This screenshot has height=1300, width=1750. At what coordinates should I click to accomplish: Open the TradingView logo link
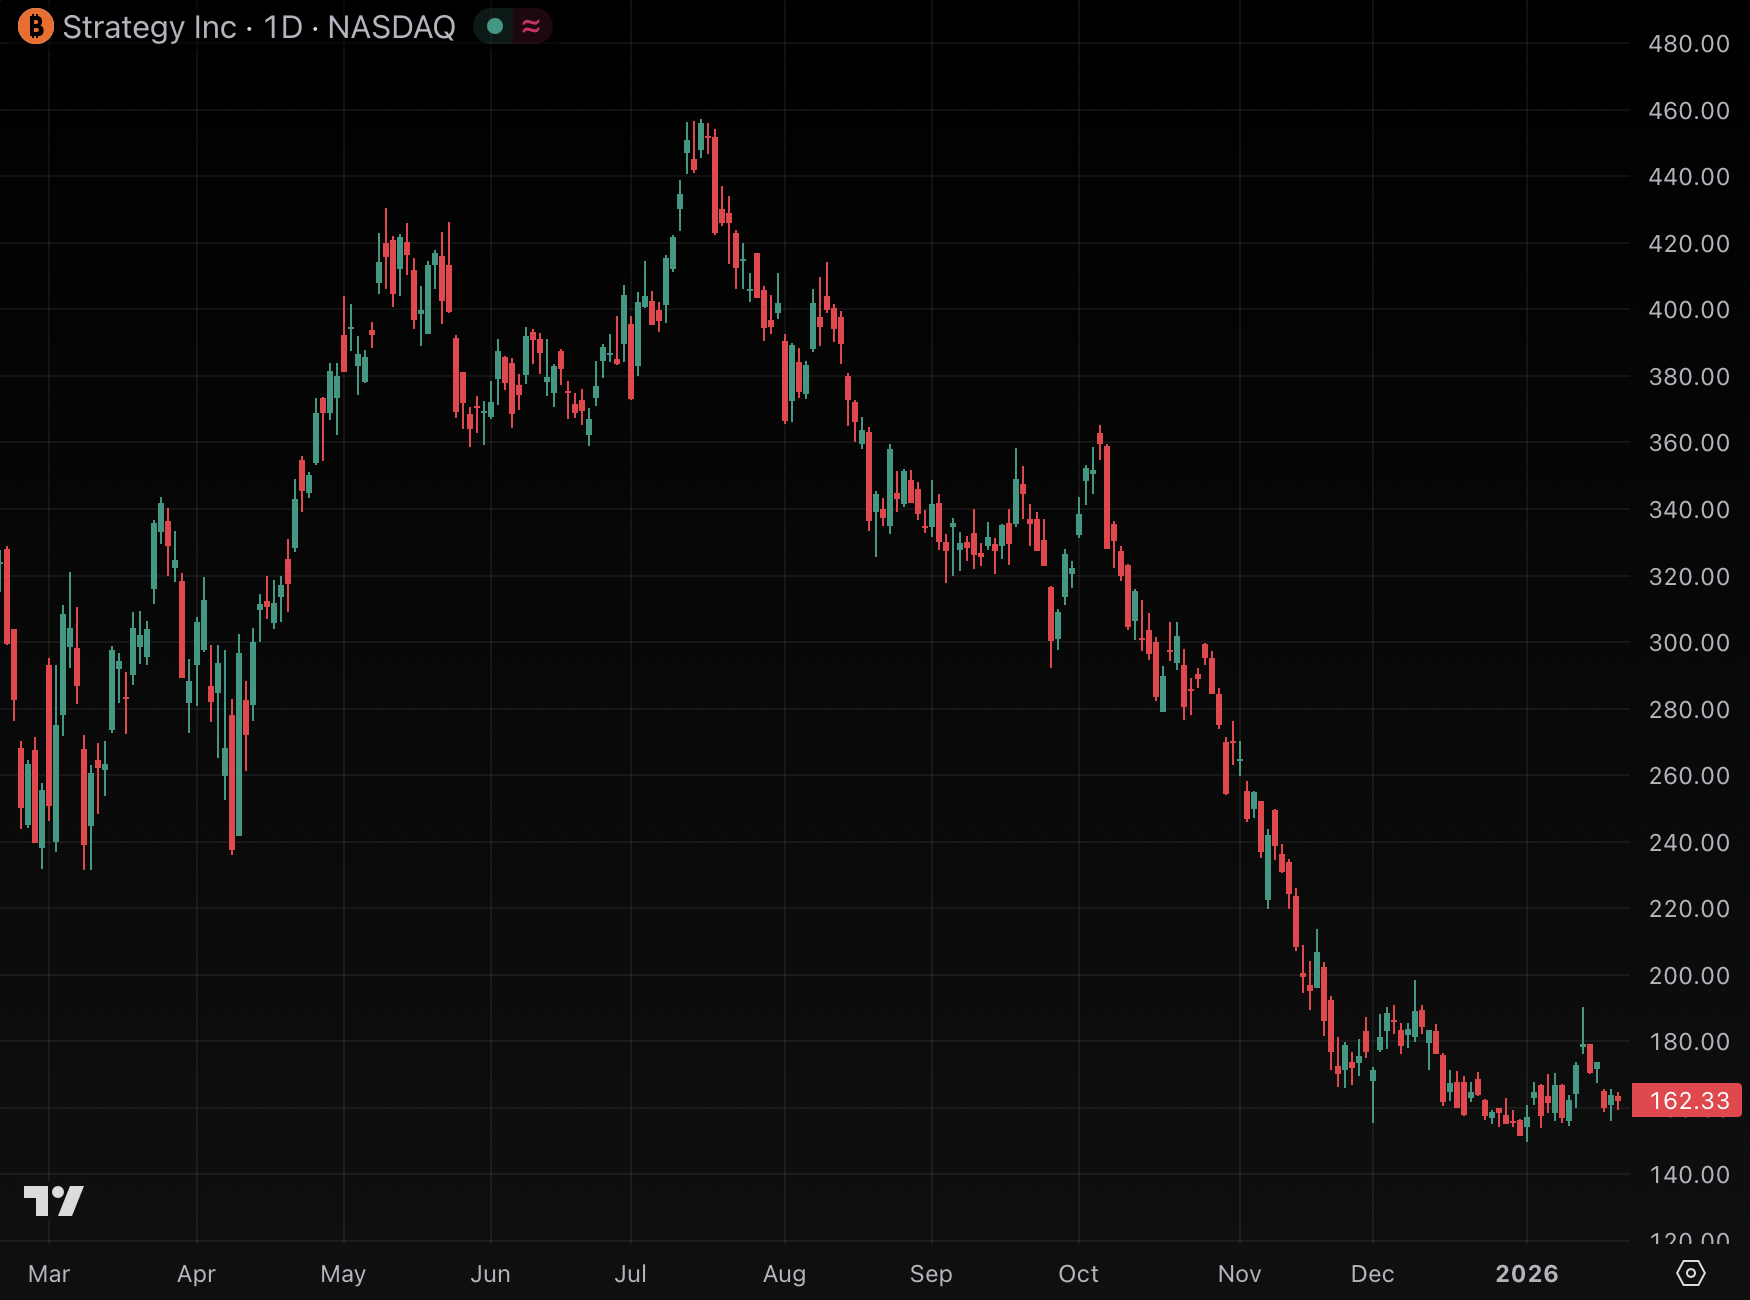pyautogui.click(x=53, y=1200)
